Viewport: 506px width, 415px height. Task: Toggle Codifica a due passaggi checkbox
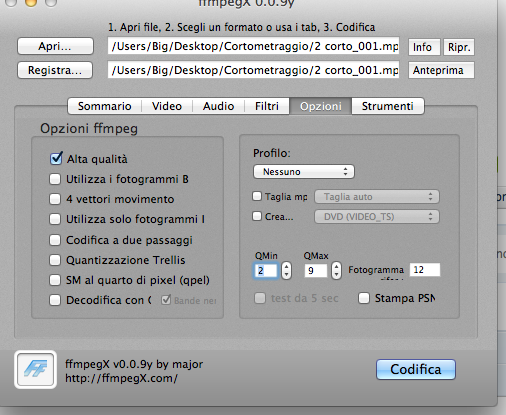(x=55, y=240)
